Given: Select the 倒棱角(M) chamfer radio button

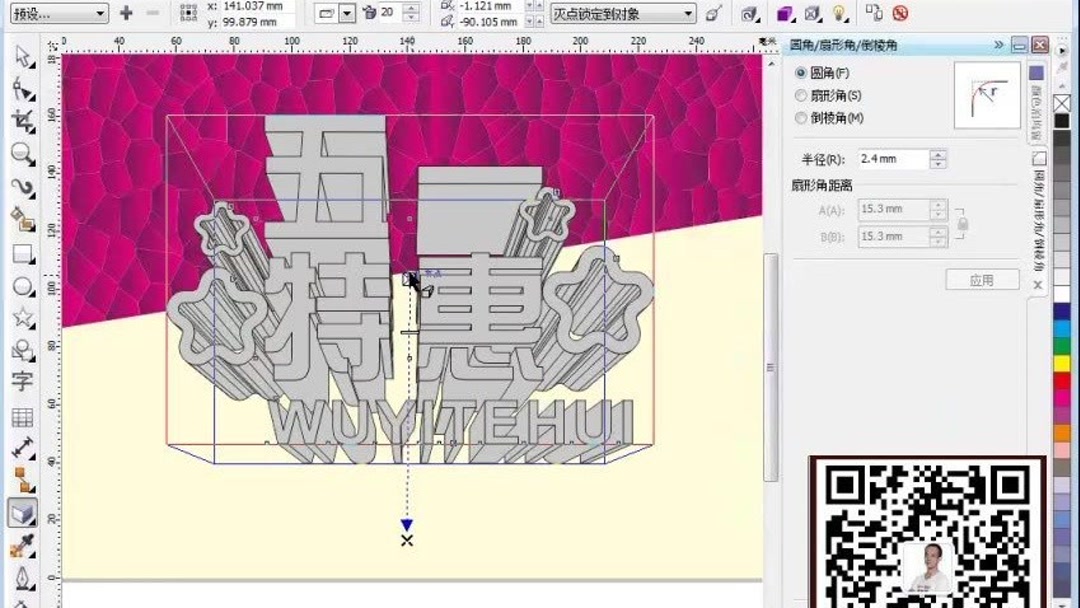Looking at the screenshot, I should (x=799, y=118).
